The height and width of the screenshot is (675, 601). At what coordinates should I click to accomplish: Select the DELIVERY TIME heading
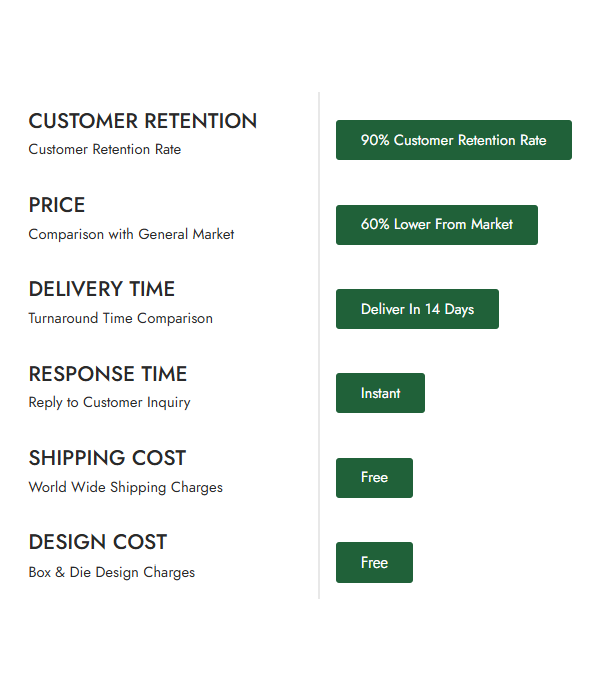coord(102,289)
